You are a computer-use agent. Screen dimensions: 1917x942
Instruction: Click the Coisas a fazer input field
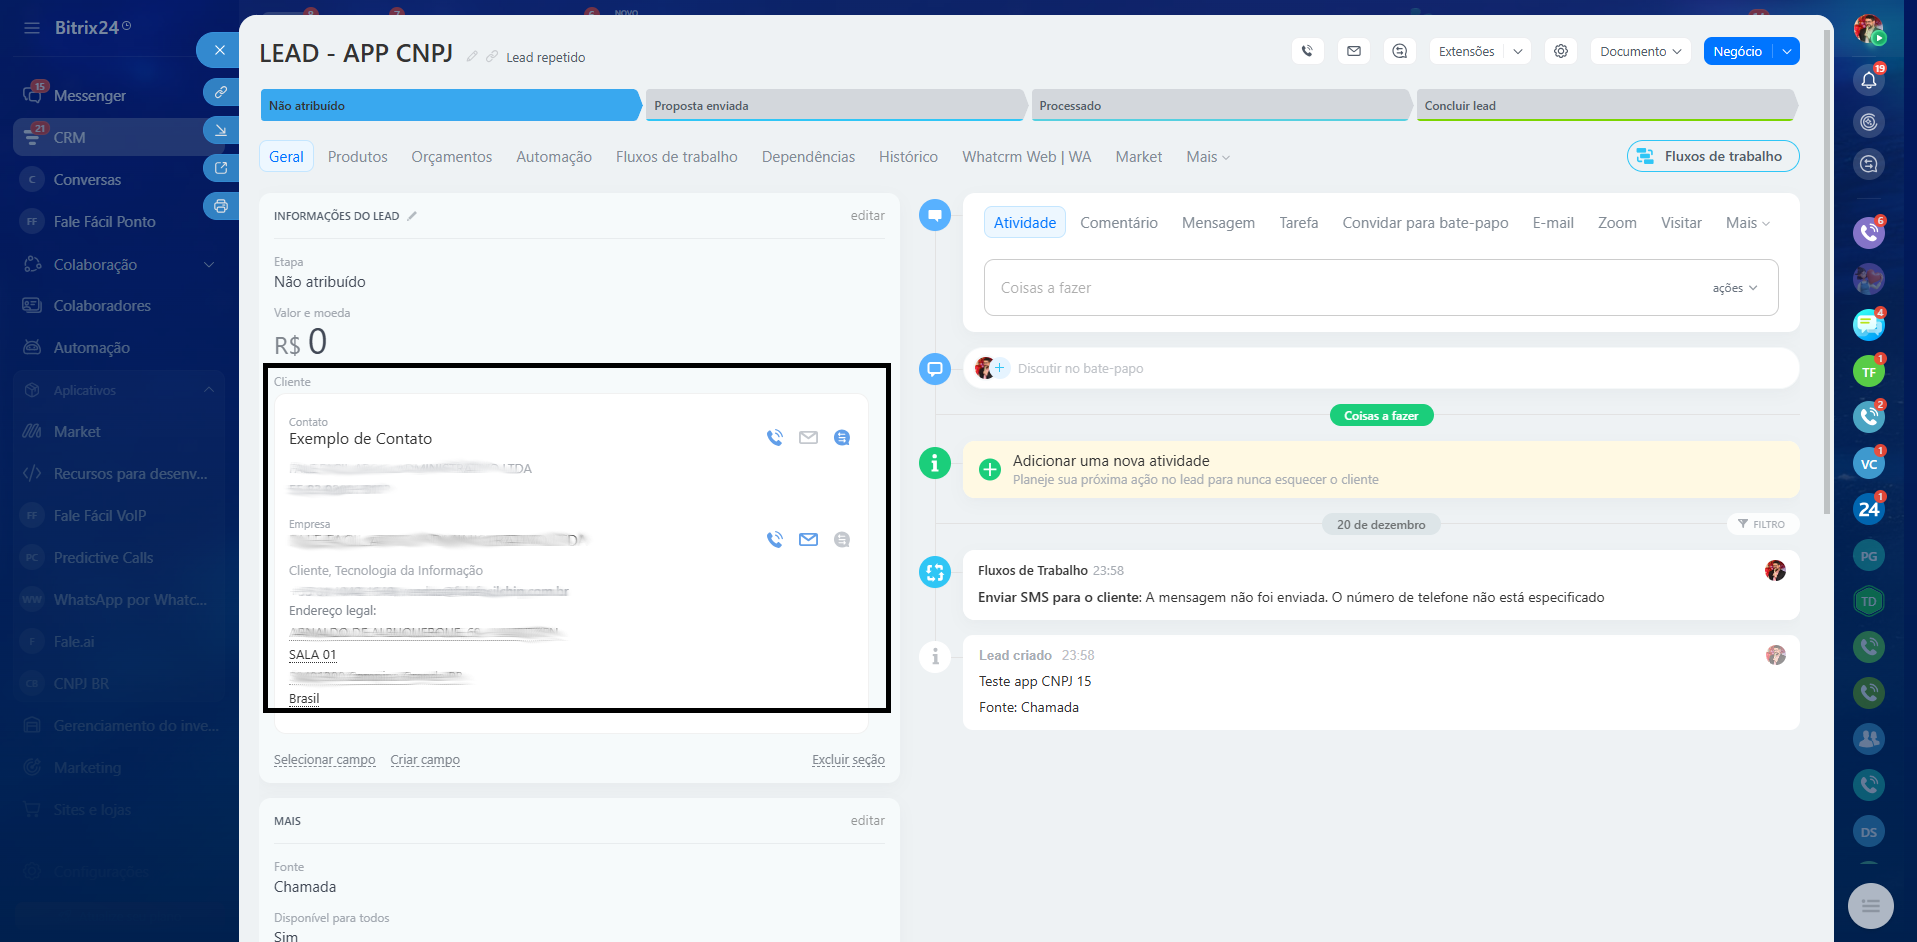click(1340, 288)
